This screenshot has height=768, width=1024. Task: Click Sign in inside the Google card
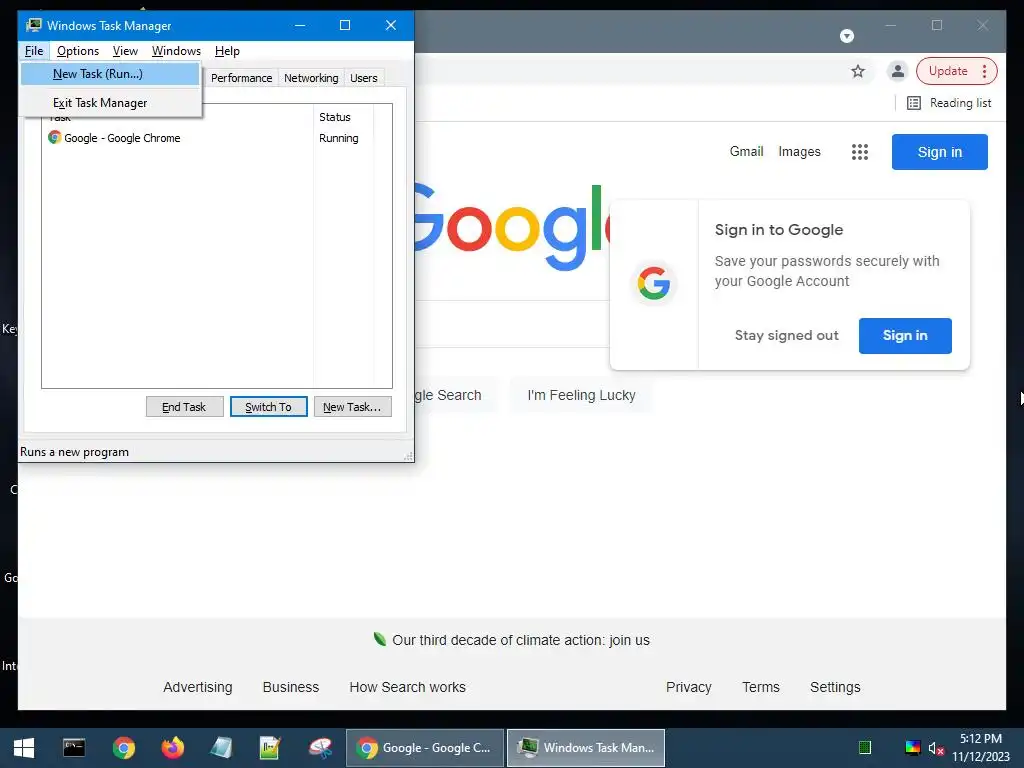coord(905,336)
